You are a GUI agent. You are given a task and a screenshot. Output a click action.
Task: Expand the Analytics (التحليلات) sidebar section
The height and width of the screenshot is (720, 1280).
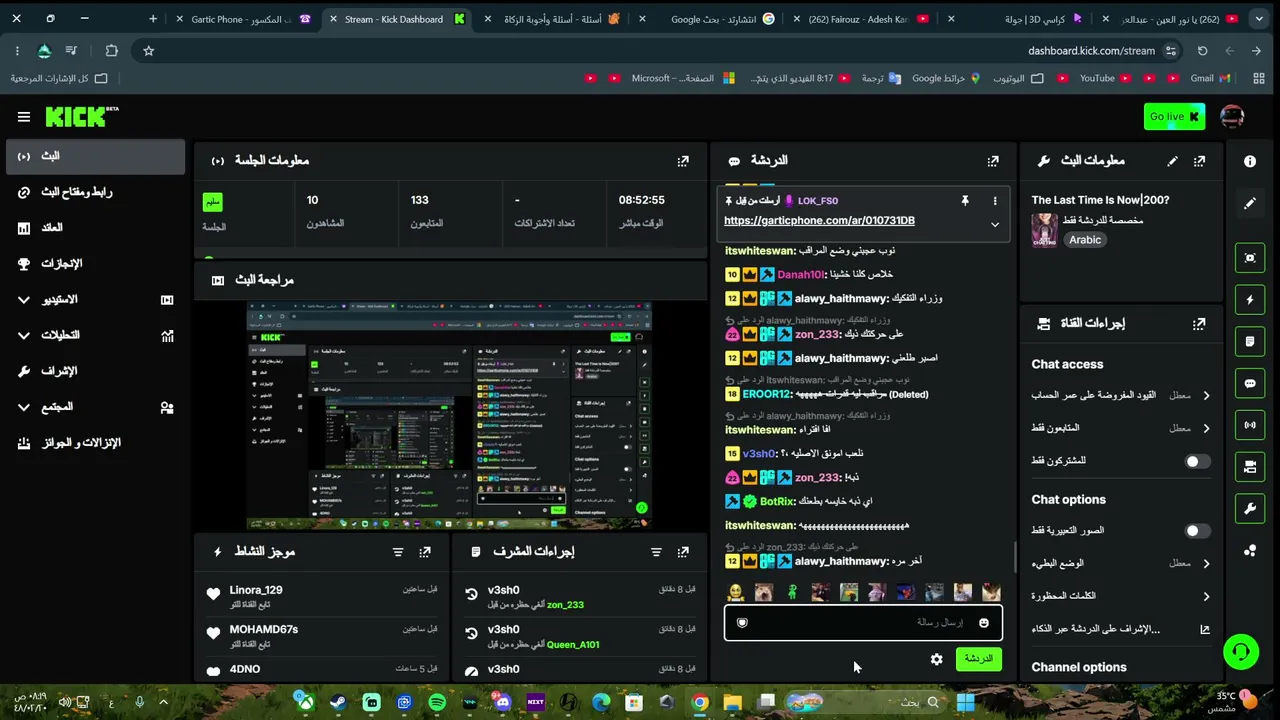coord(95,336)
